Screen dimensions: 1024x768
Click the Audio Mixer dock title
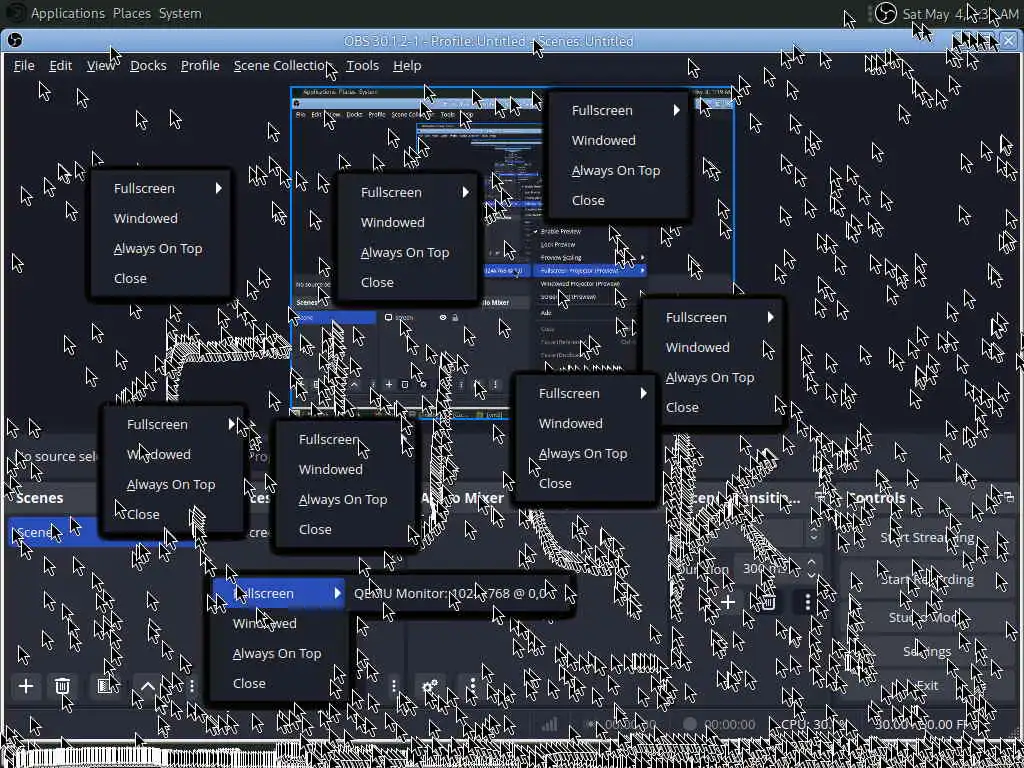tap(462, 498)
